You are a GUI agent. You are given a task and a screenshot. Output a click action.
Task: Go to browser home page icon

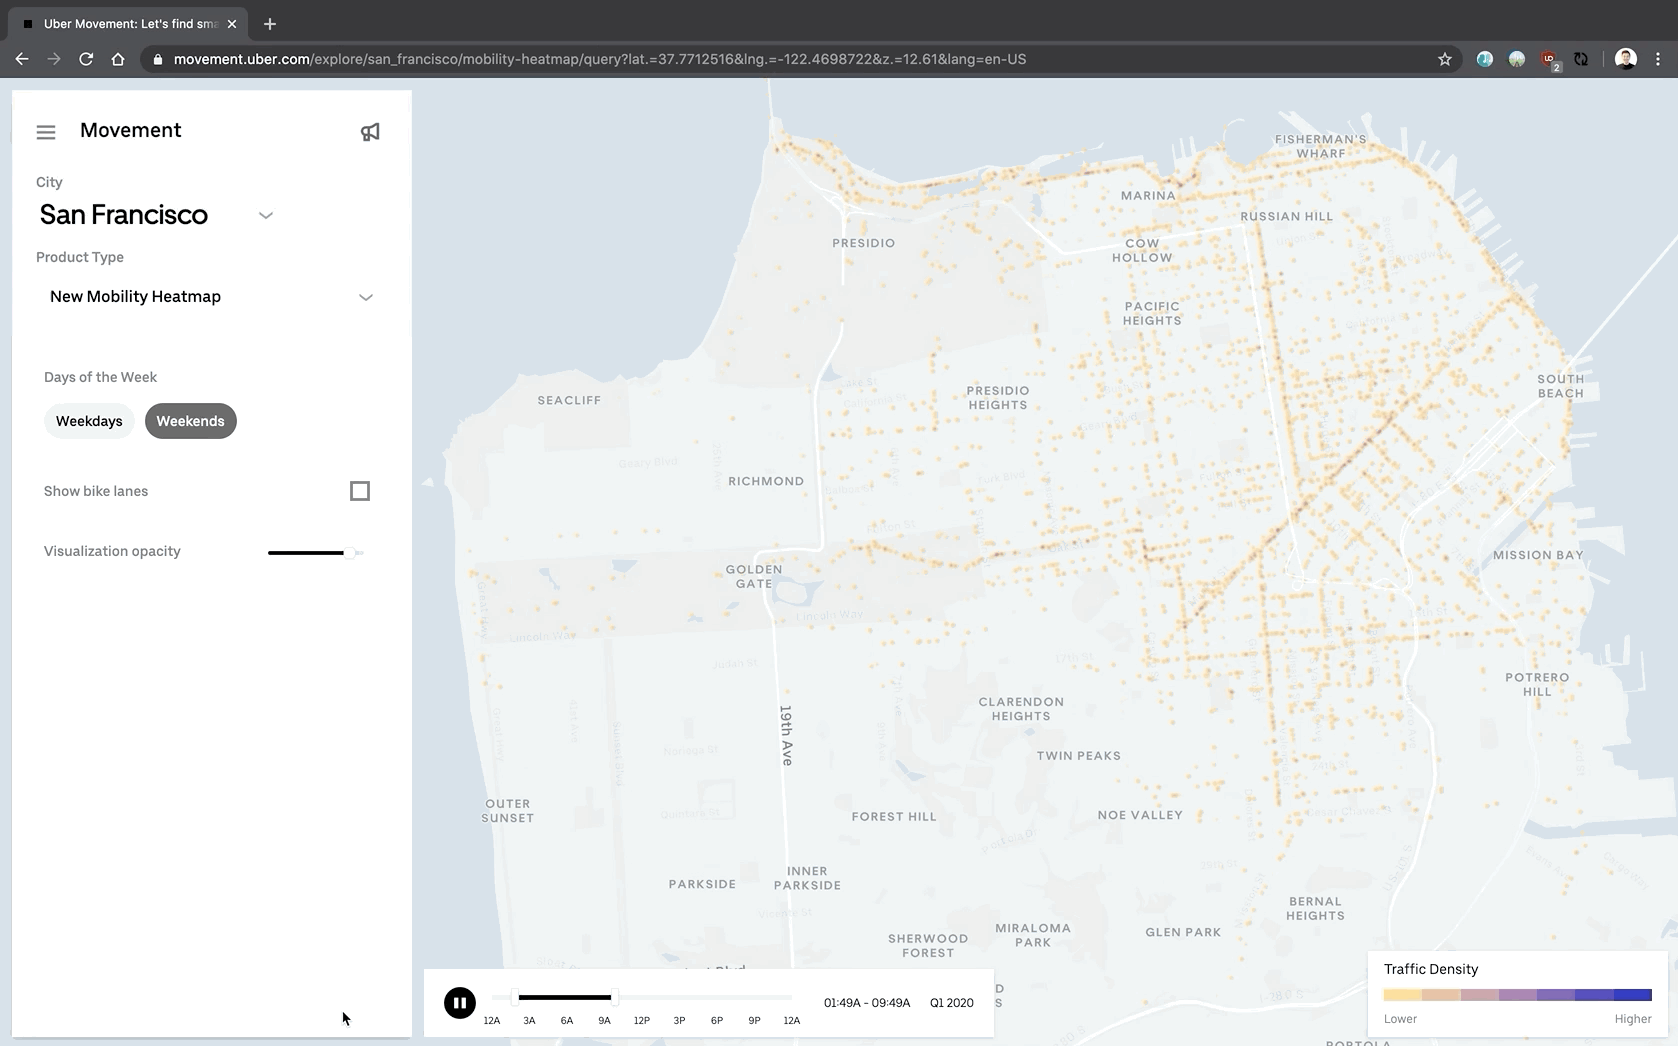(118, 59)
